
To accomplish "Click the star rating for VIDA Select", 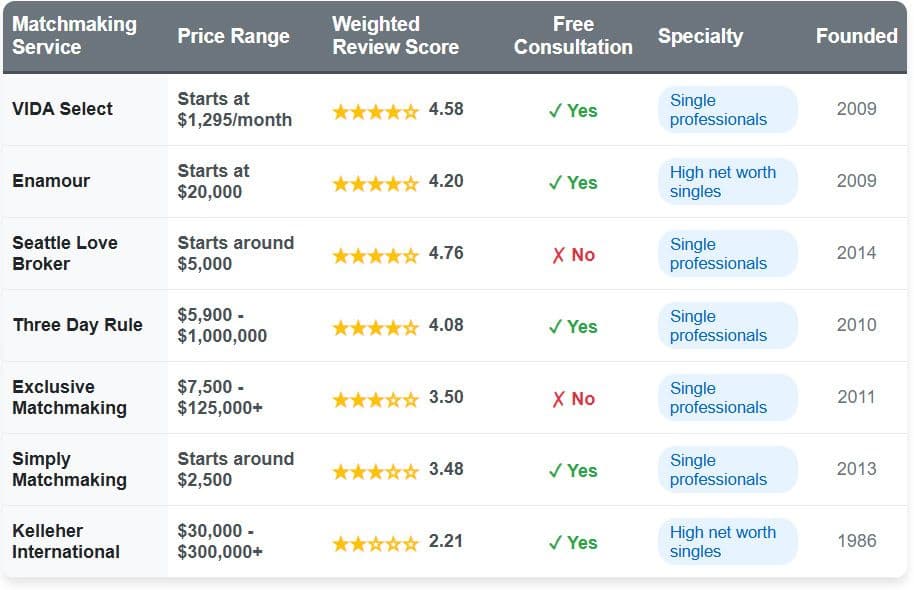I will 375,111.
